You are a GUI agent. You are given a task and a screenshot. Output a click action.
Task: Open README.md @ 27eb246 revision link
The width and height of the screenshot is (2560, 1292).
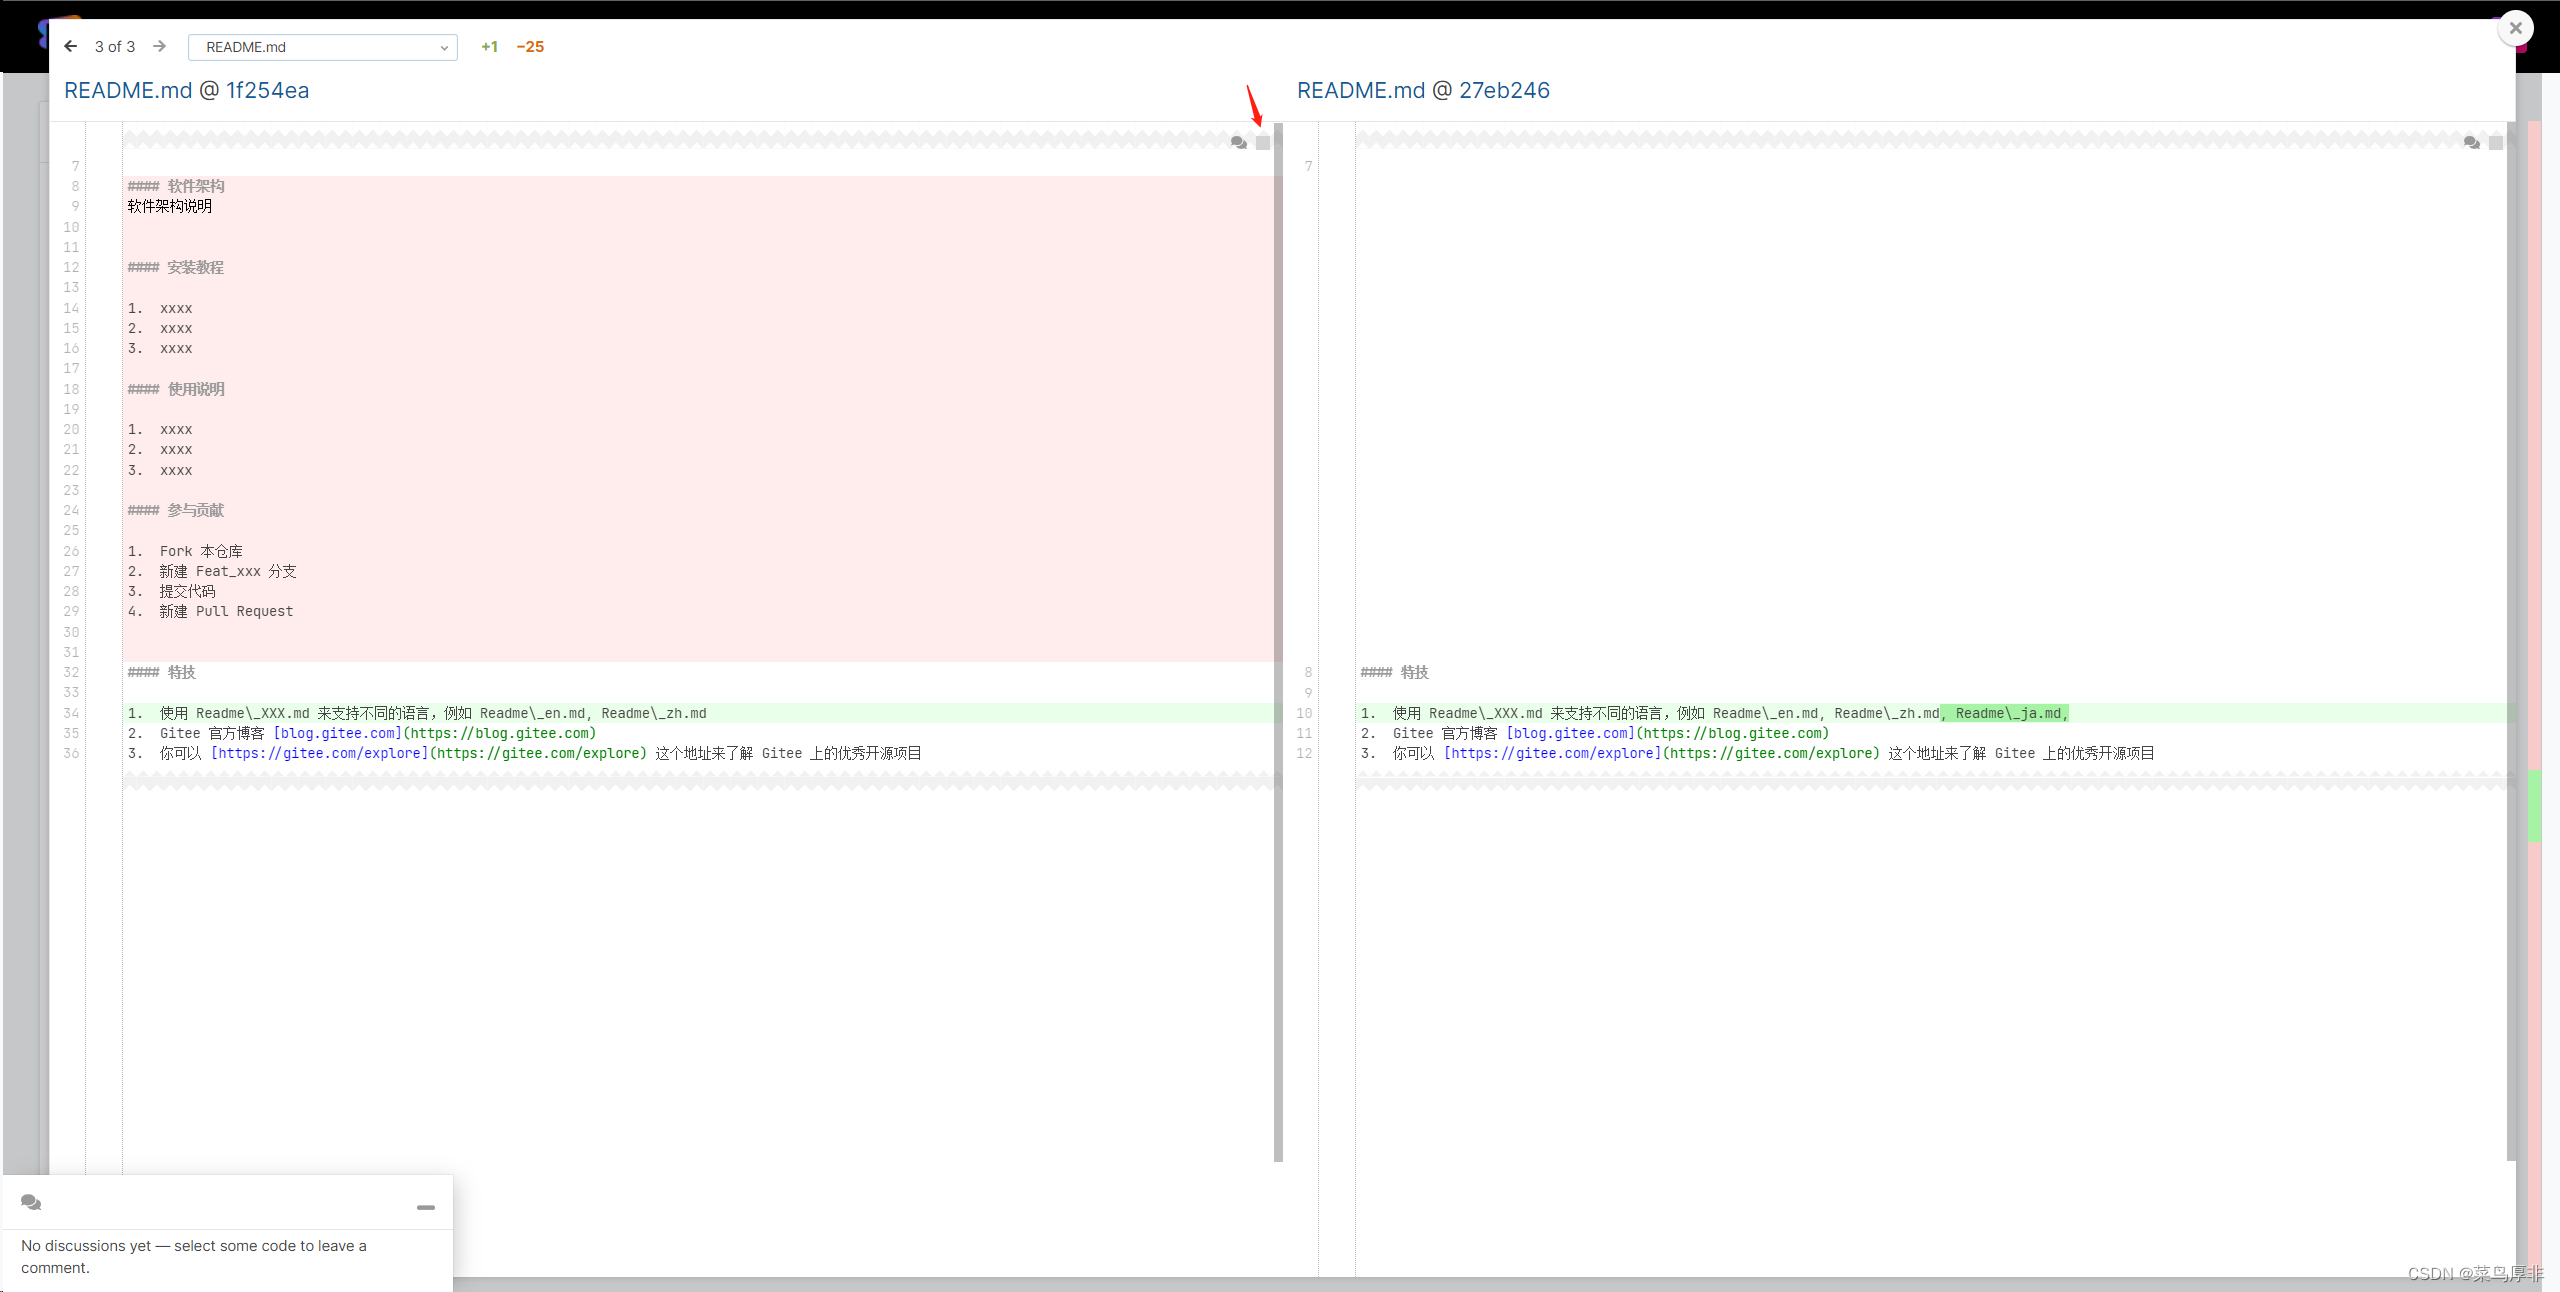[x=1423, y=90]
